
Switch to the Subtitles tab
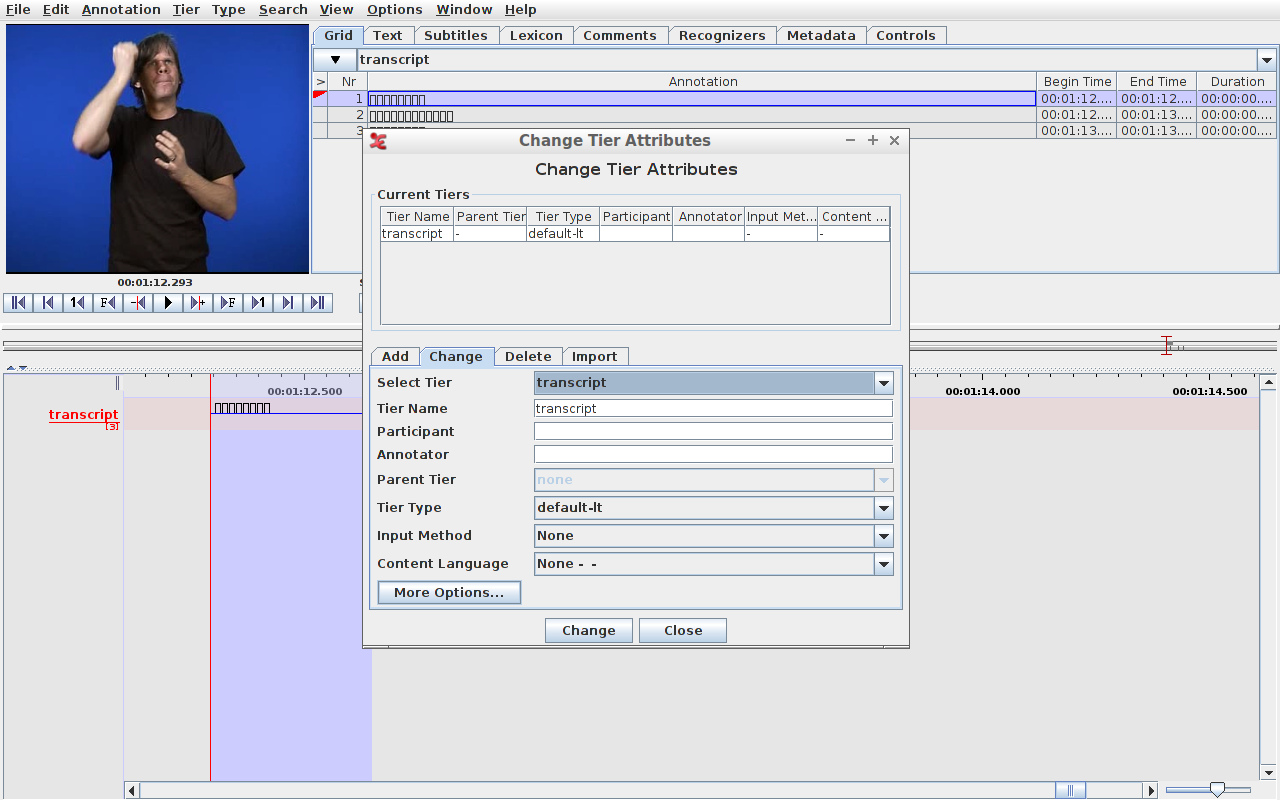(x=456, y=35)
